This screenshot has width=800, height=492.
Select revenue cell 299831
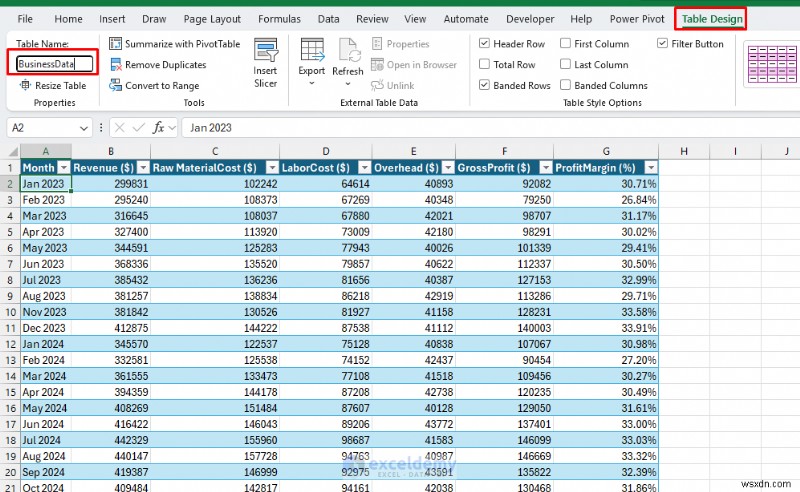(x=111, y=184)
